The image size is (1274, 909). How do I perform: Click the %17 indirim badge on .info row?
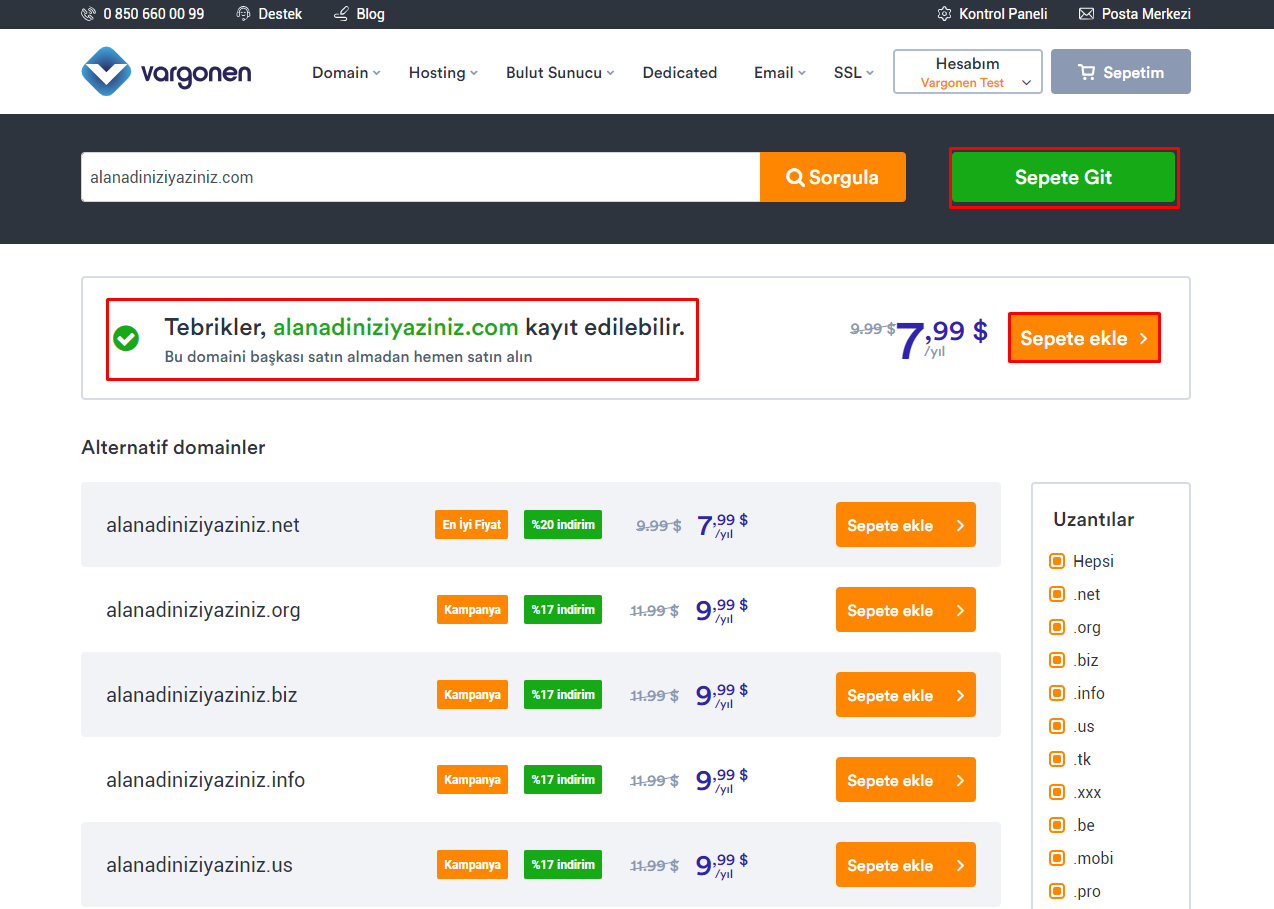click(x=563, y=780)
